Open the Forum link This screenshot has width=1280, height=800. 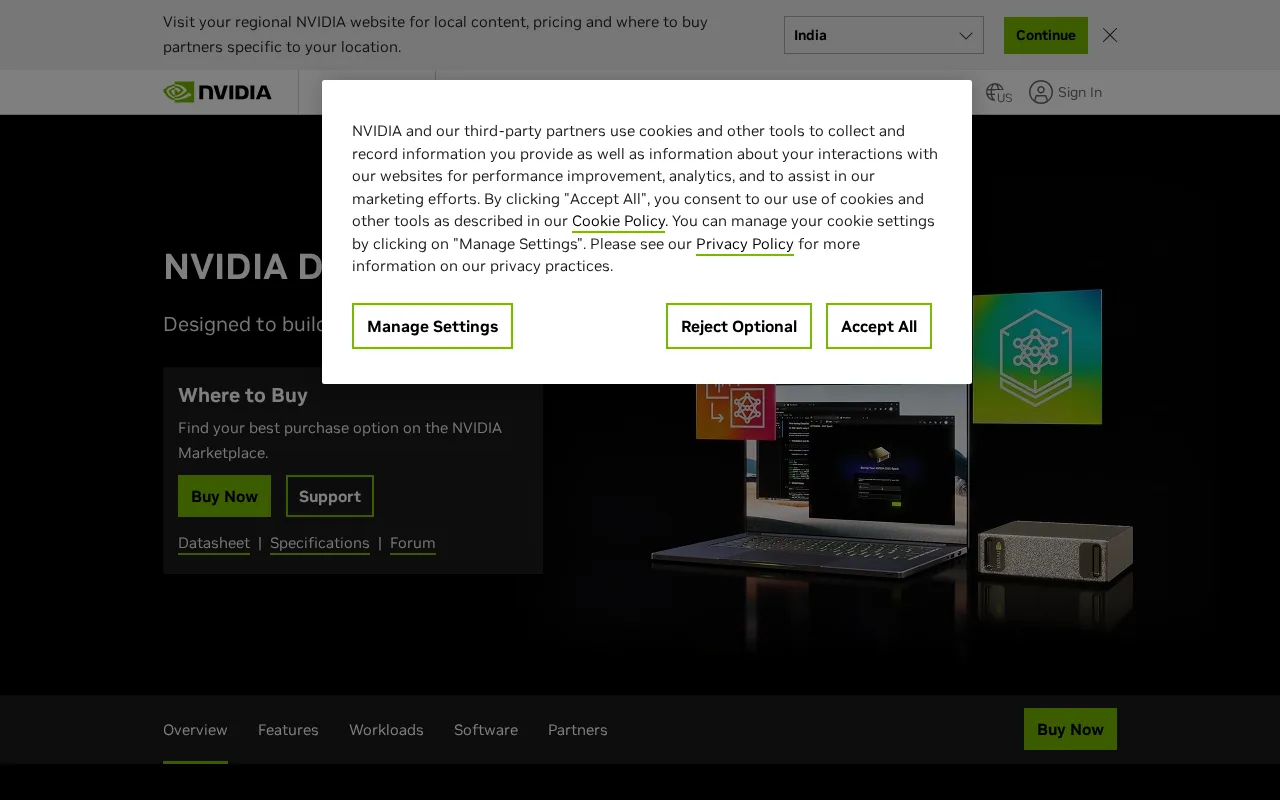click(x=413, y=543)
